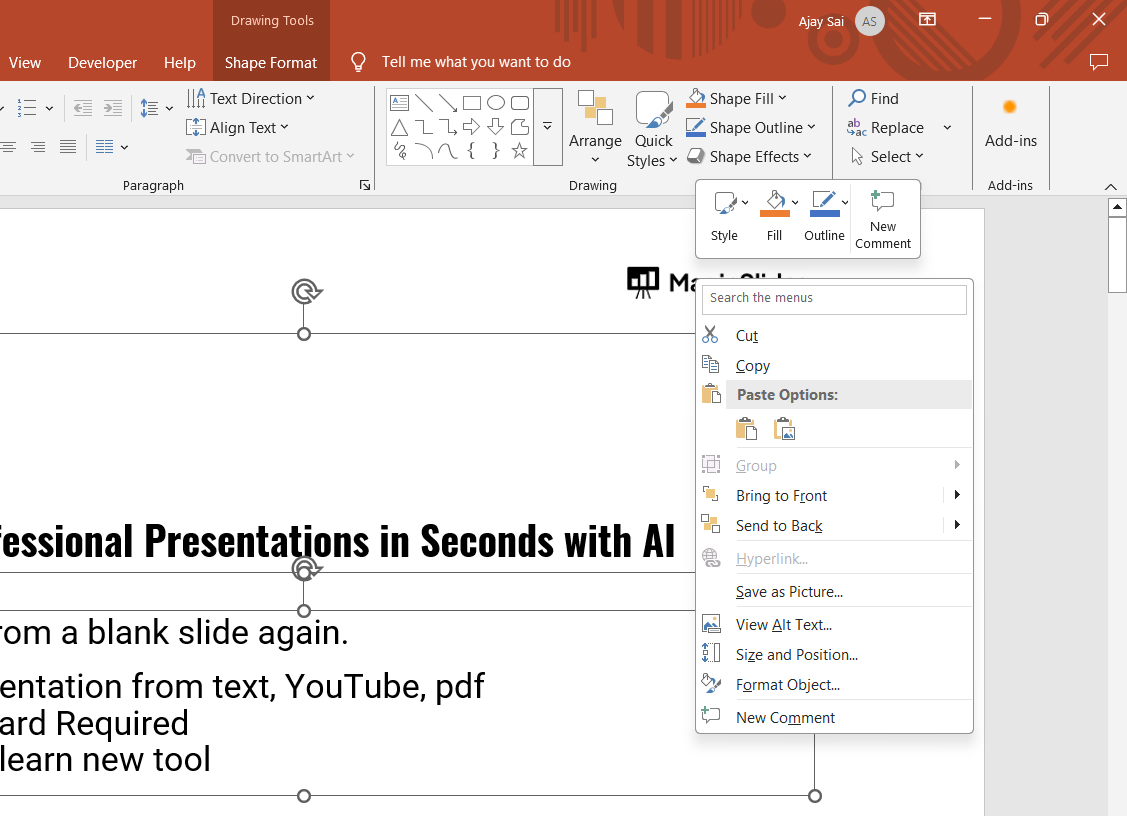The height and width of the screenshot is (816, 1127).
Task: Click Cut in the context menu
Action: [747, 336]
